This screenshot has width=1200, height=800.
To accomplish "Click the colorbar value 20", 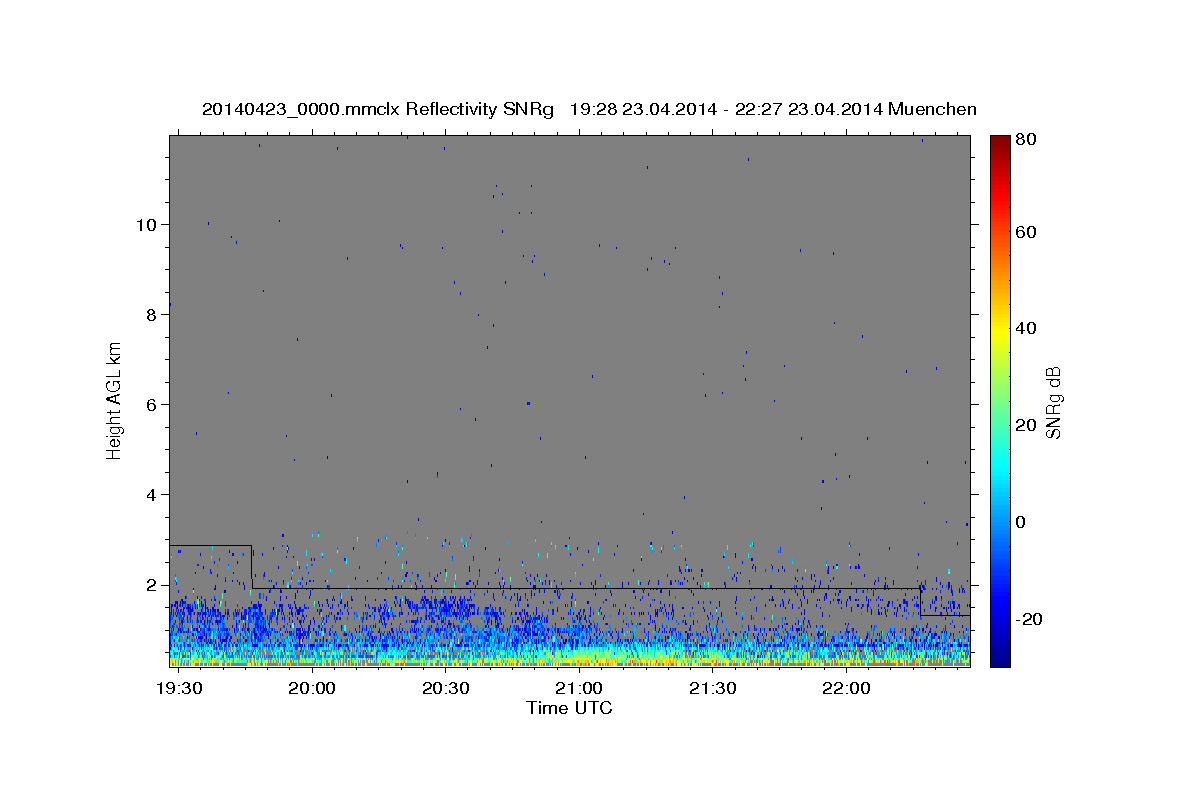I will tap(1028, 425).
